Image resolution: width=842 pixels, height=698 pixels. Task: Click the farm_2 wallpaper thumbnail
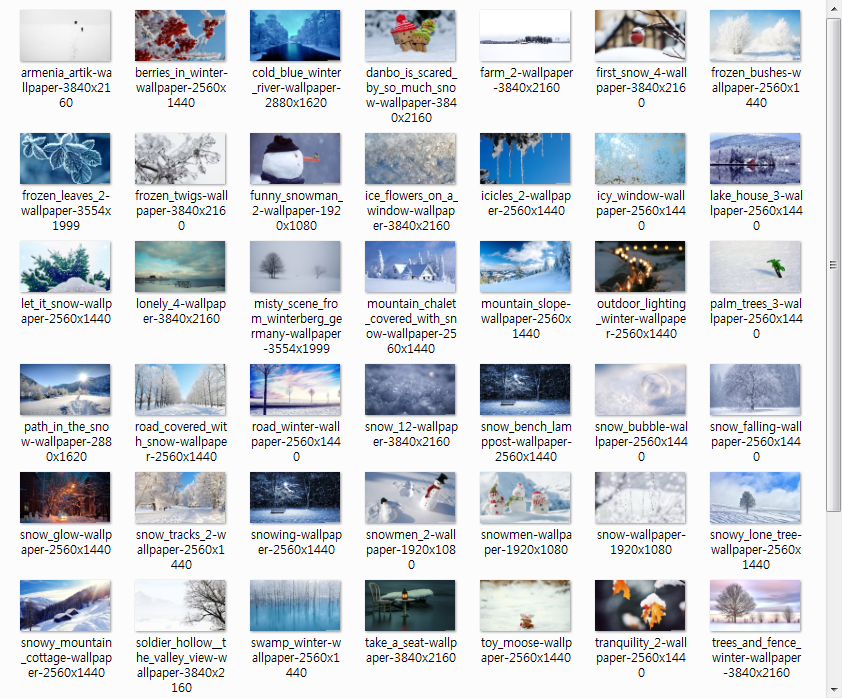tap(525, 35)
